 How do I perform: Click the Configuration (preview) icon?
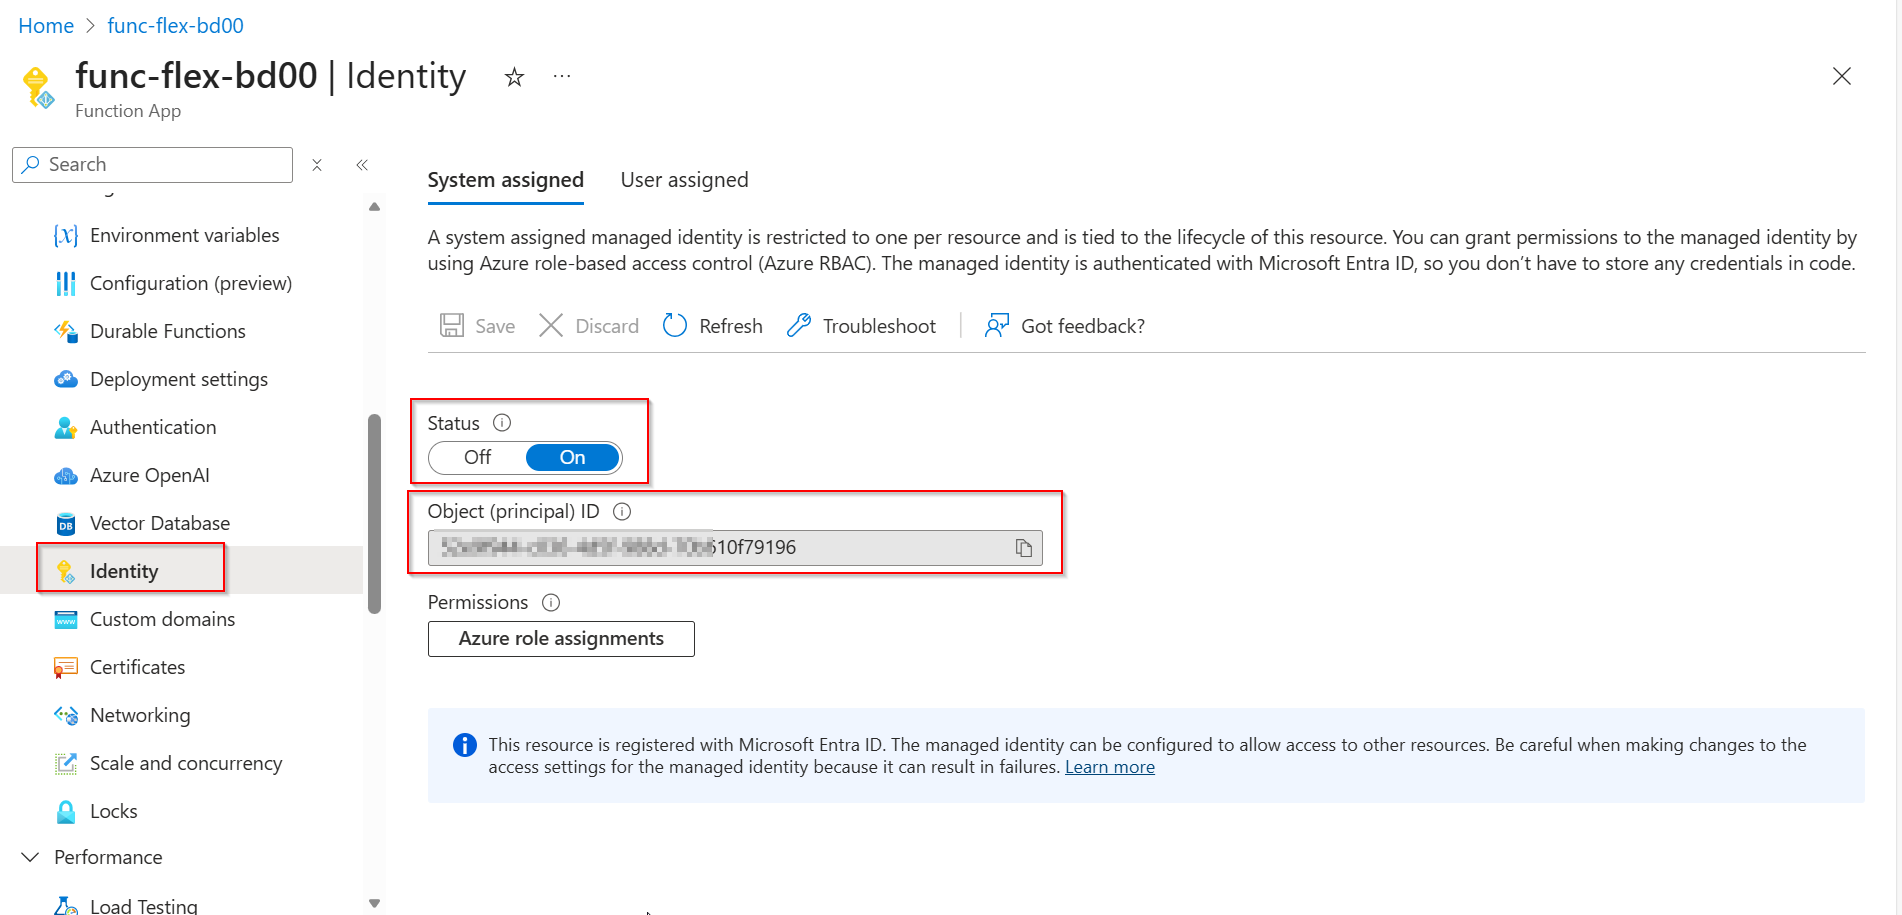pyautogui.click(x=66, y=283)
